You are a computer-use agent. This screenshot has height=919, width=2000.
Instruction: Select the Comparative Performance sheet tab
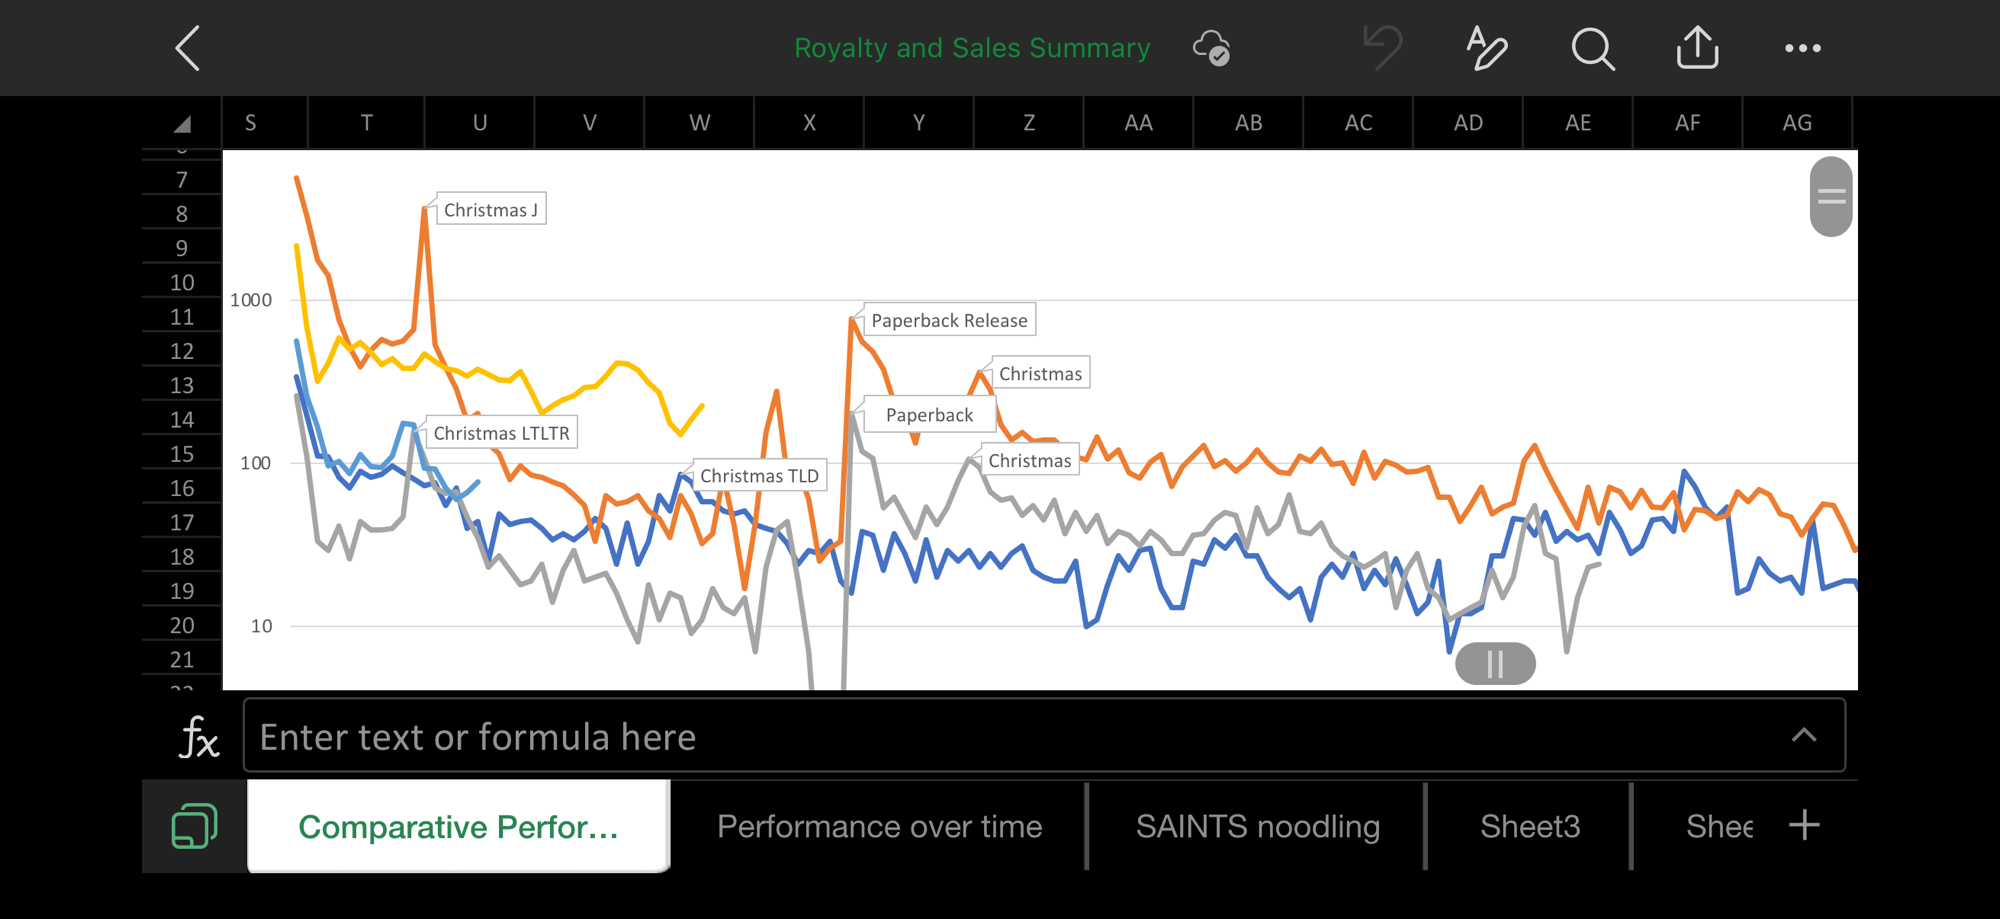click(458, 826)
